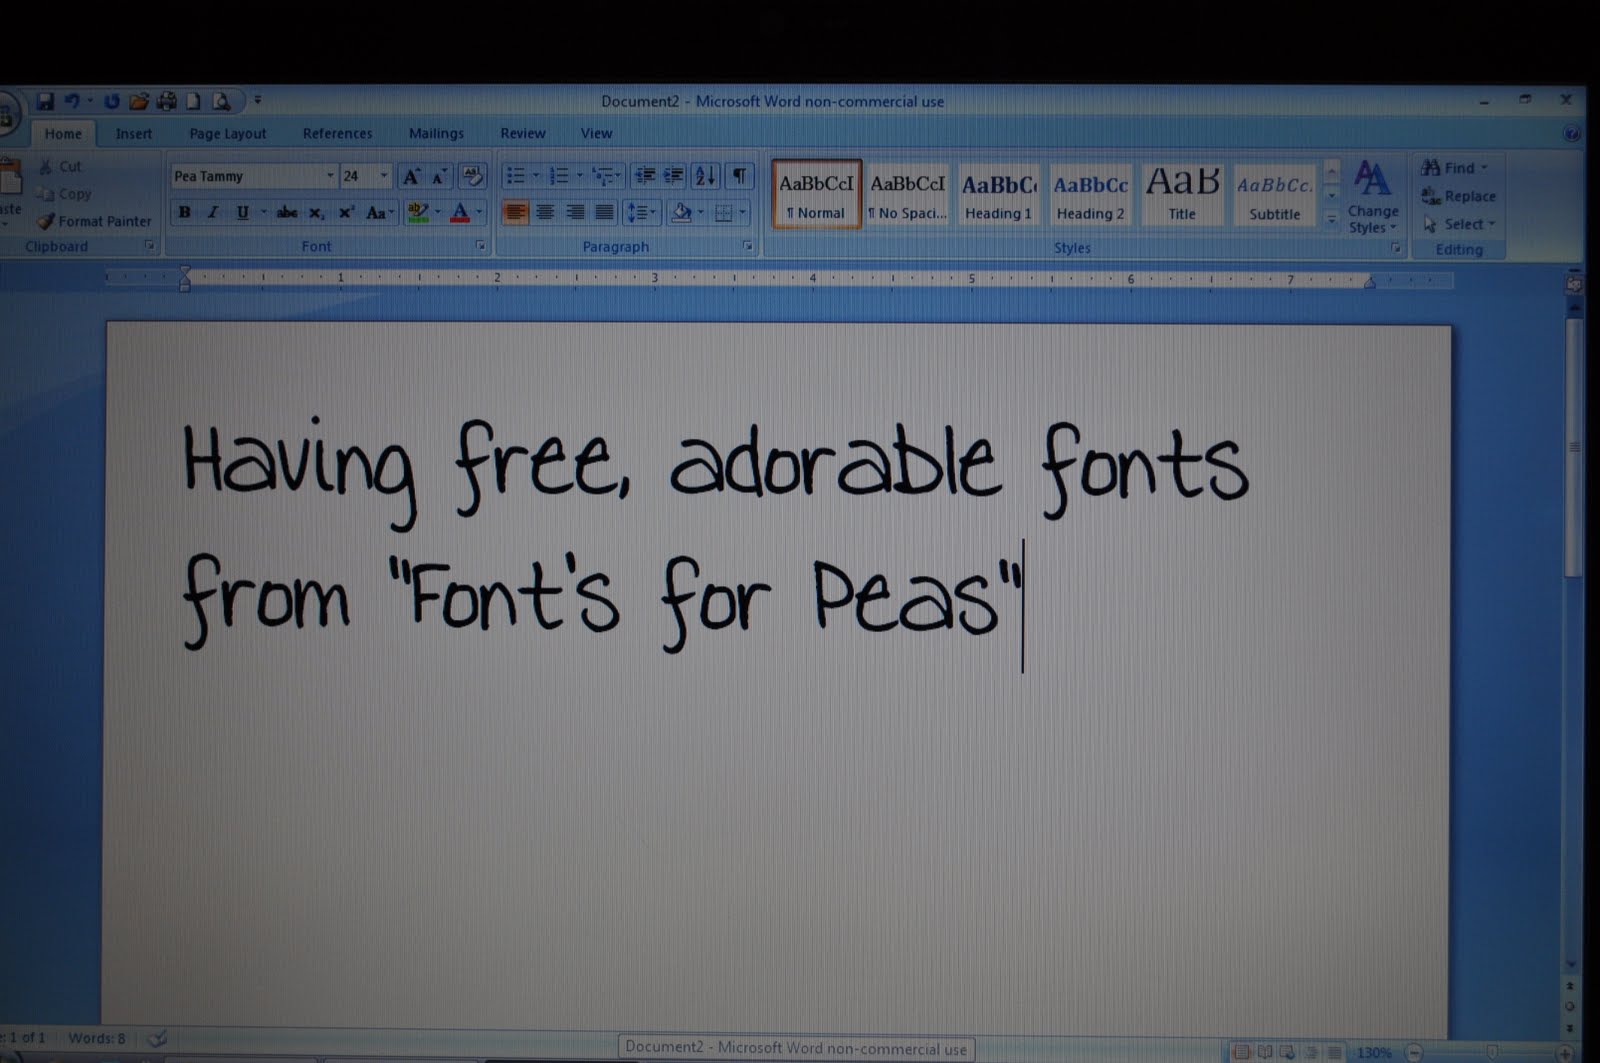Expand the Styles gallery More button

(x=1331, y=218)
